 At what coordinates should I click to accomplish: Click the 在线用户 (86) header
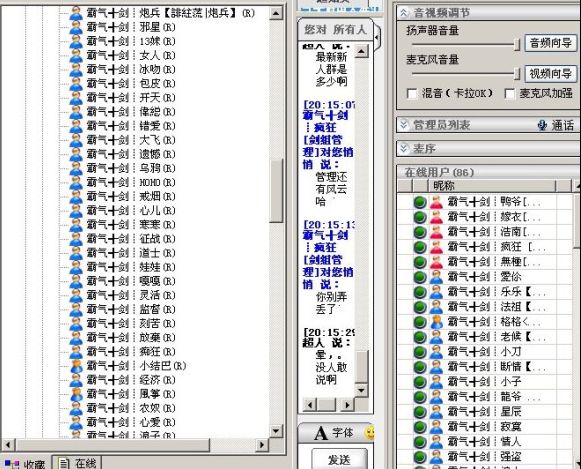coord(439,172)
